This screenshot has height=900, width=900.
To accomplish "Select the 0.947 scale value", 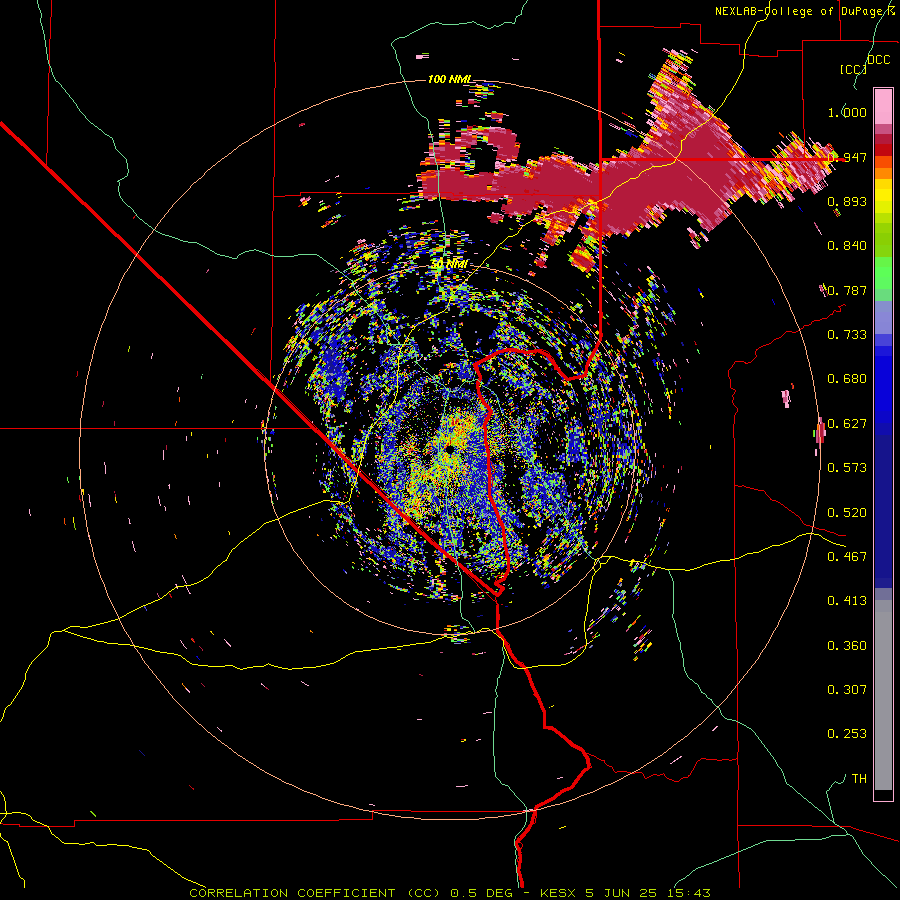I will (x=847, y=157).
